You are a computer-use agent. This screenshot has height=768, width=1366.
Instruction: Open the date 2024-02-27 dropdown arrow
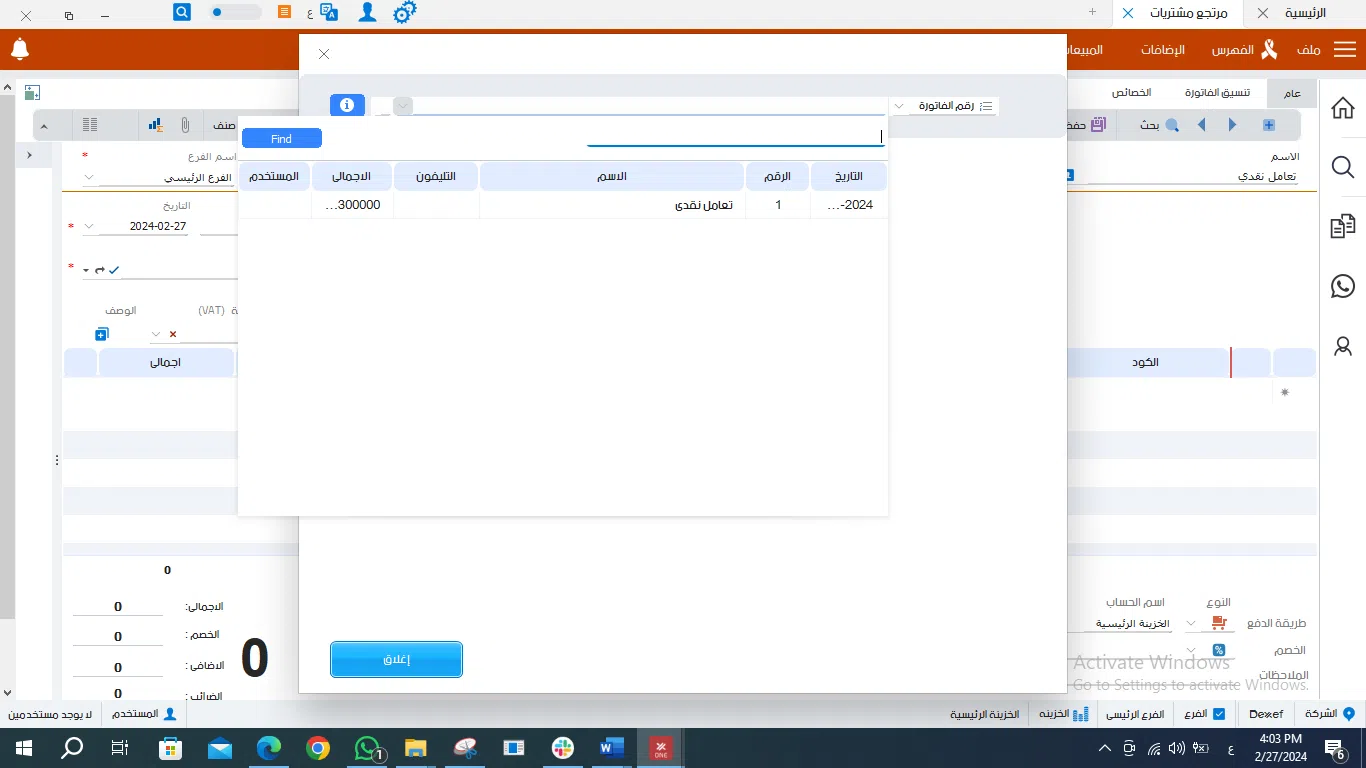pos(89,227)
